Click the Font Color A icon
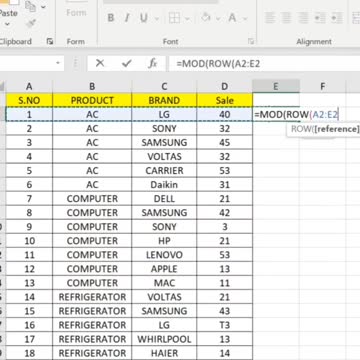Screen dimensions: 360x360 click(232, 17)
